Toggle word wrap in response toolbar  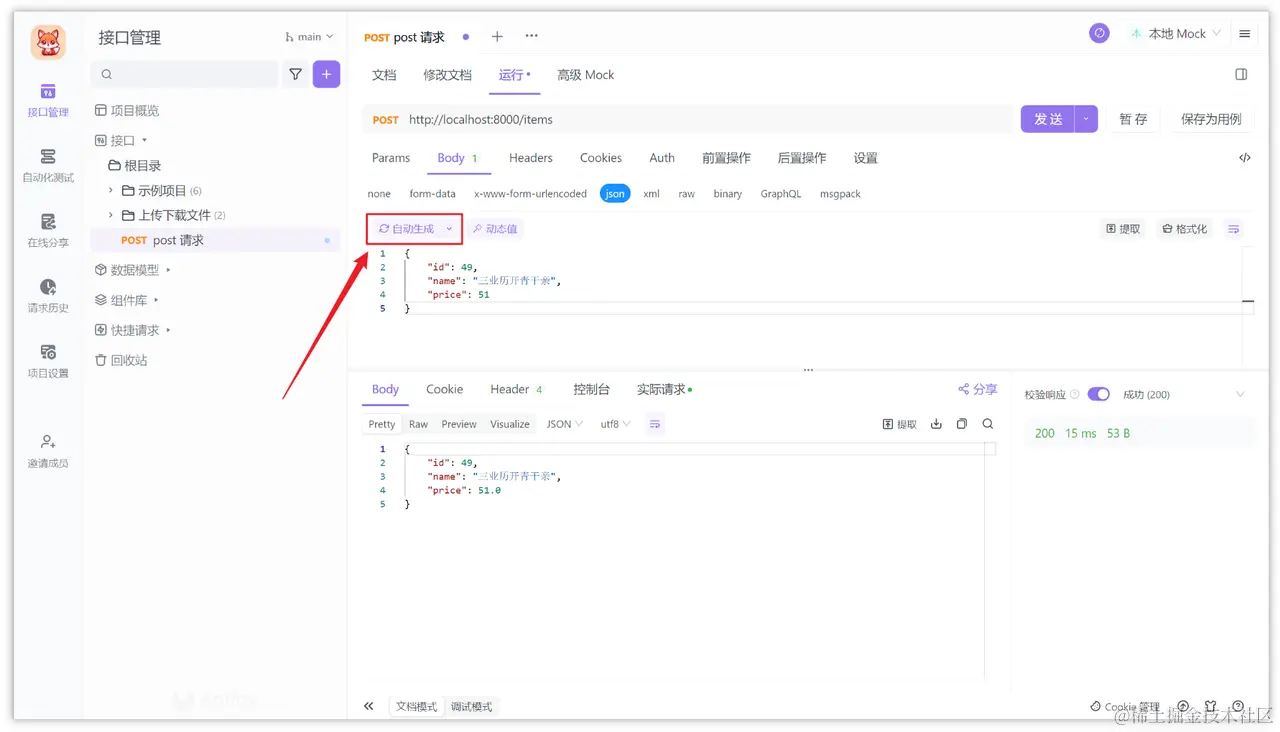[x=655, y=424]
